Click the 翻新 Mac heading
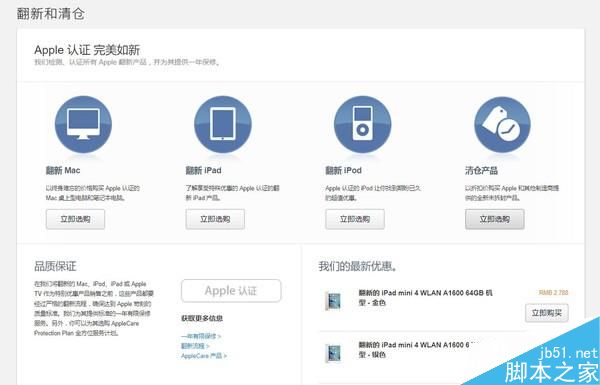This screenshot has width=600, height=385. [x=63, y=170]
